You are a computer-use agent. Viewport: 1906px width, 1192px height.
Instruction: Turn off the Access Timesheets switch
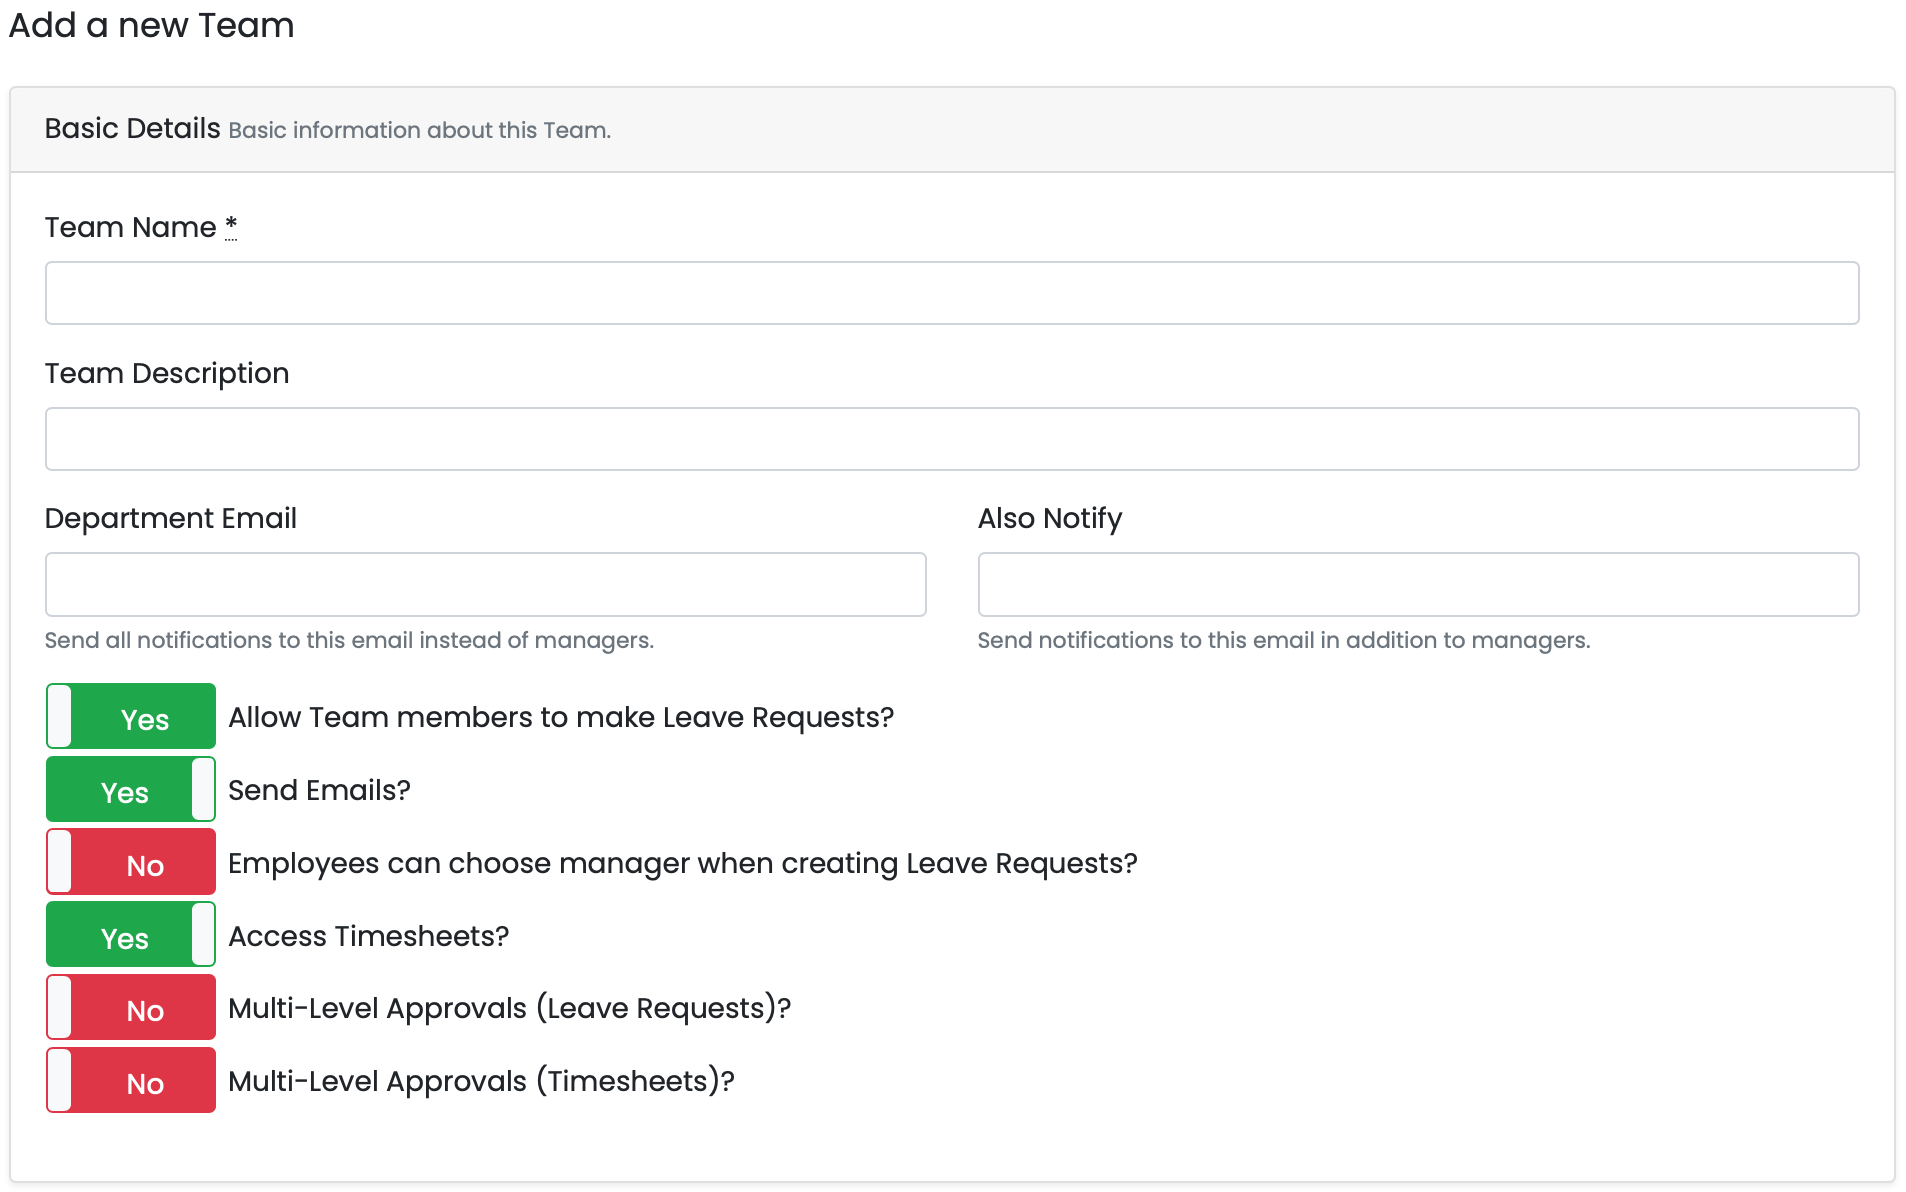131,935
